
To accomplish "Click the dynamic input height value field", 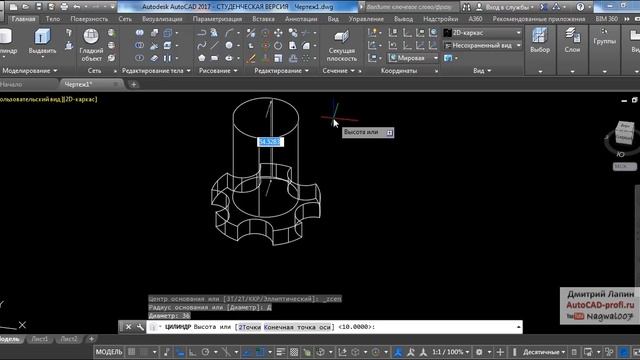I will coord(270,142).
